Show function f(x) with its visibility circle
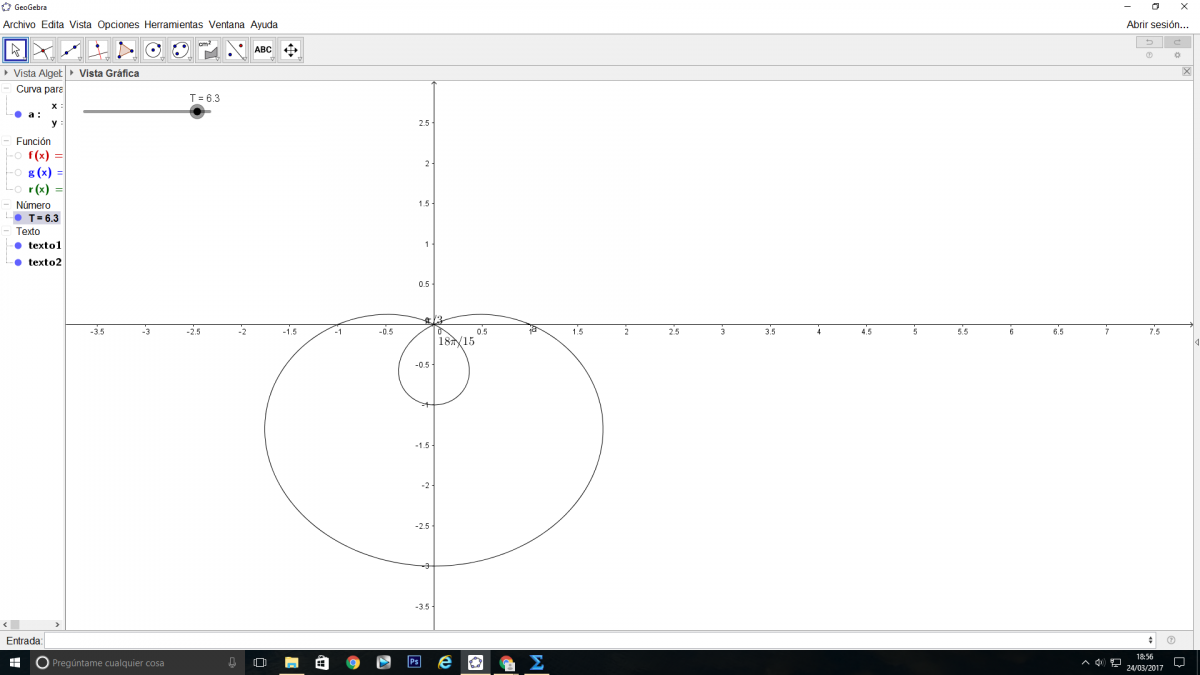Viewport: 1200px width, 675px height. coord(18,156)
